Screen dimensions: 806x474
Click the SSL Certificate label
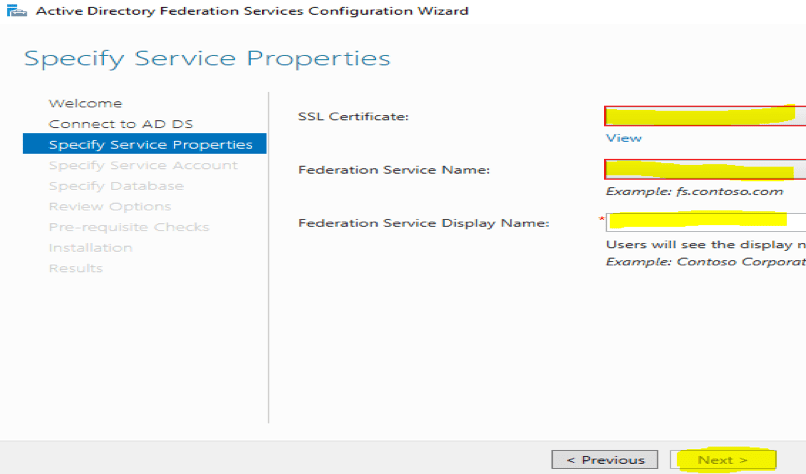pos(353,117)
